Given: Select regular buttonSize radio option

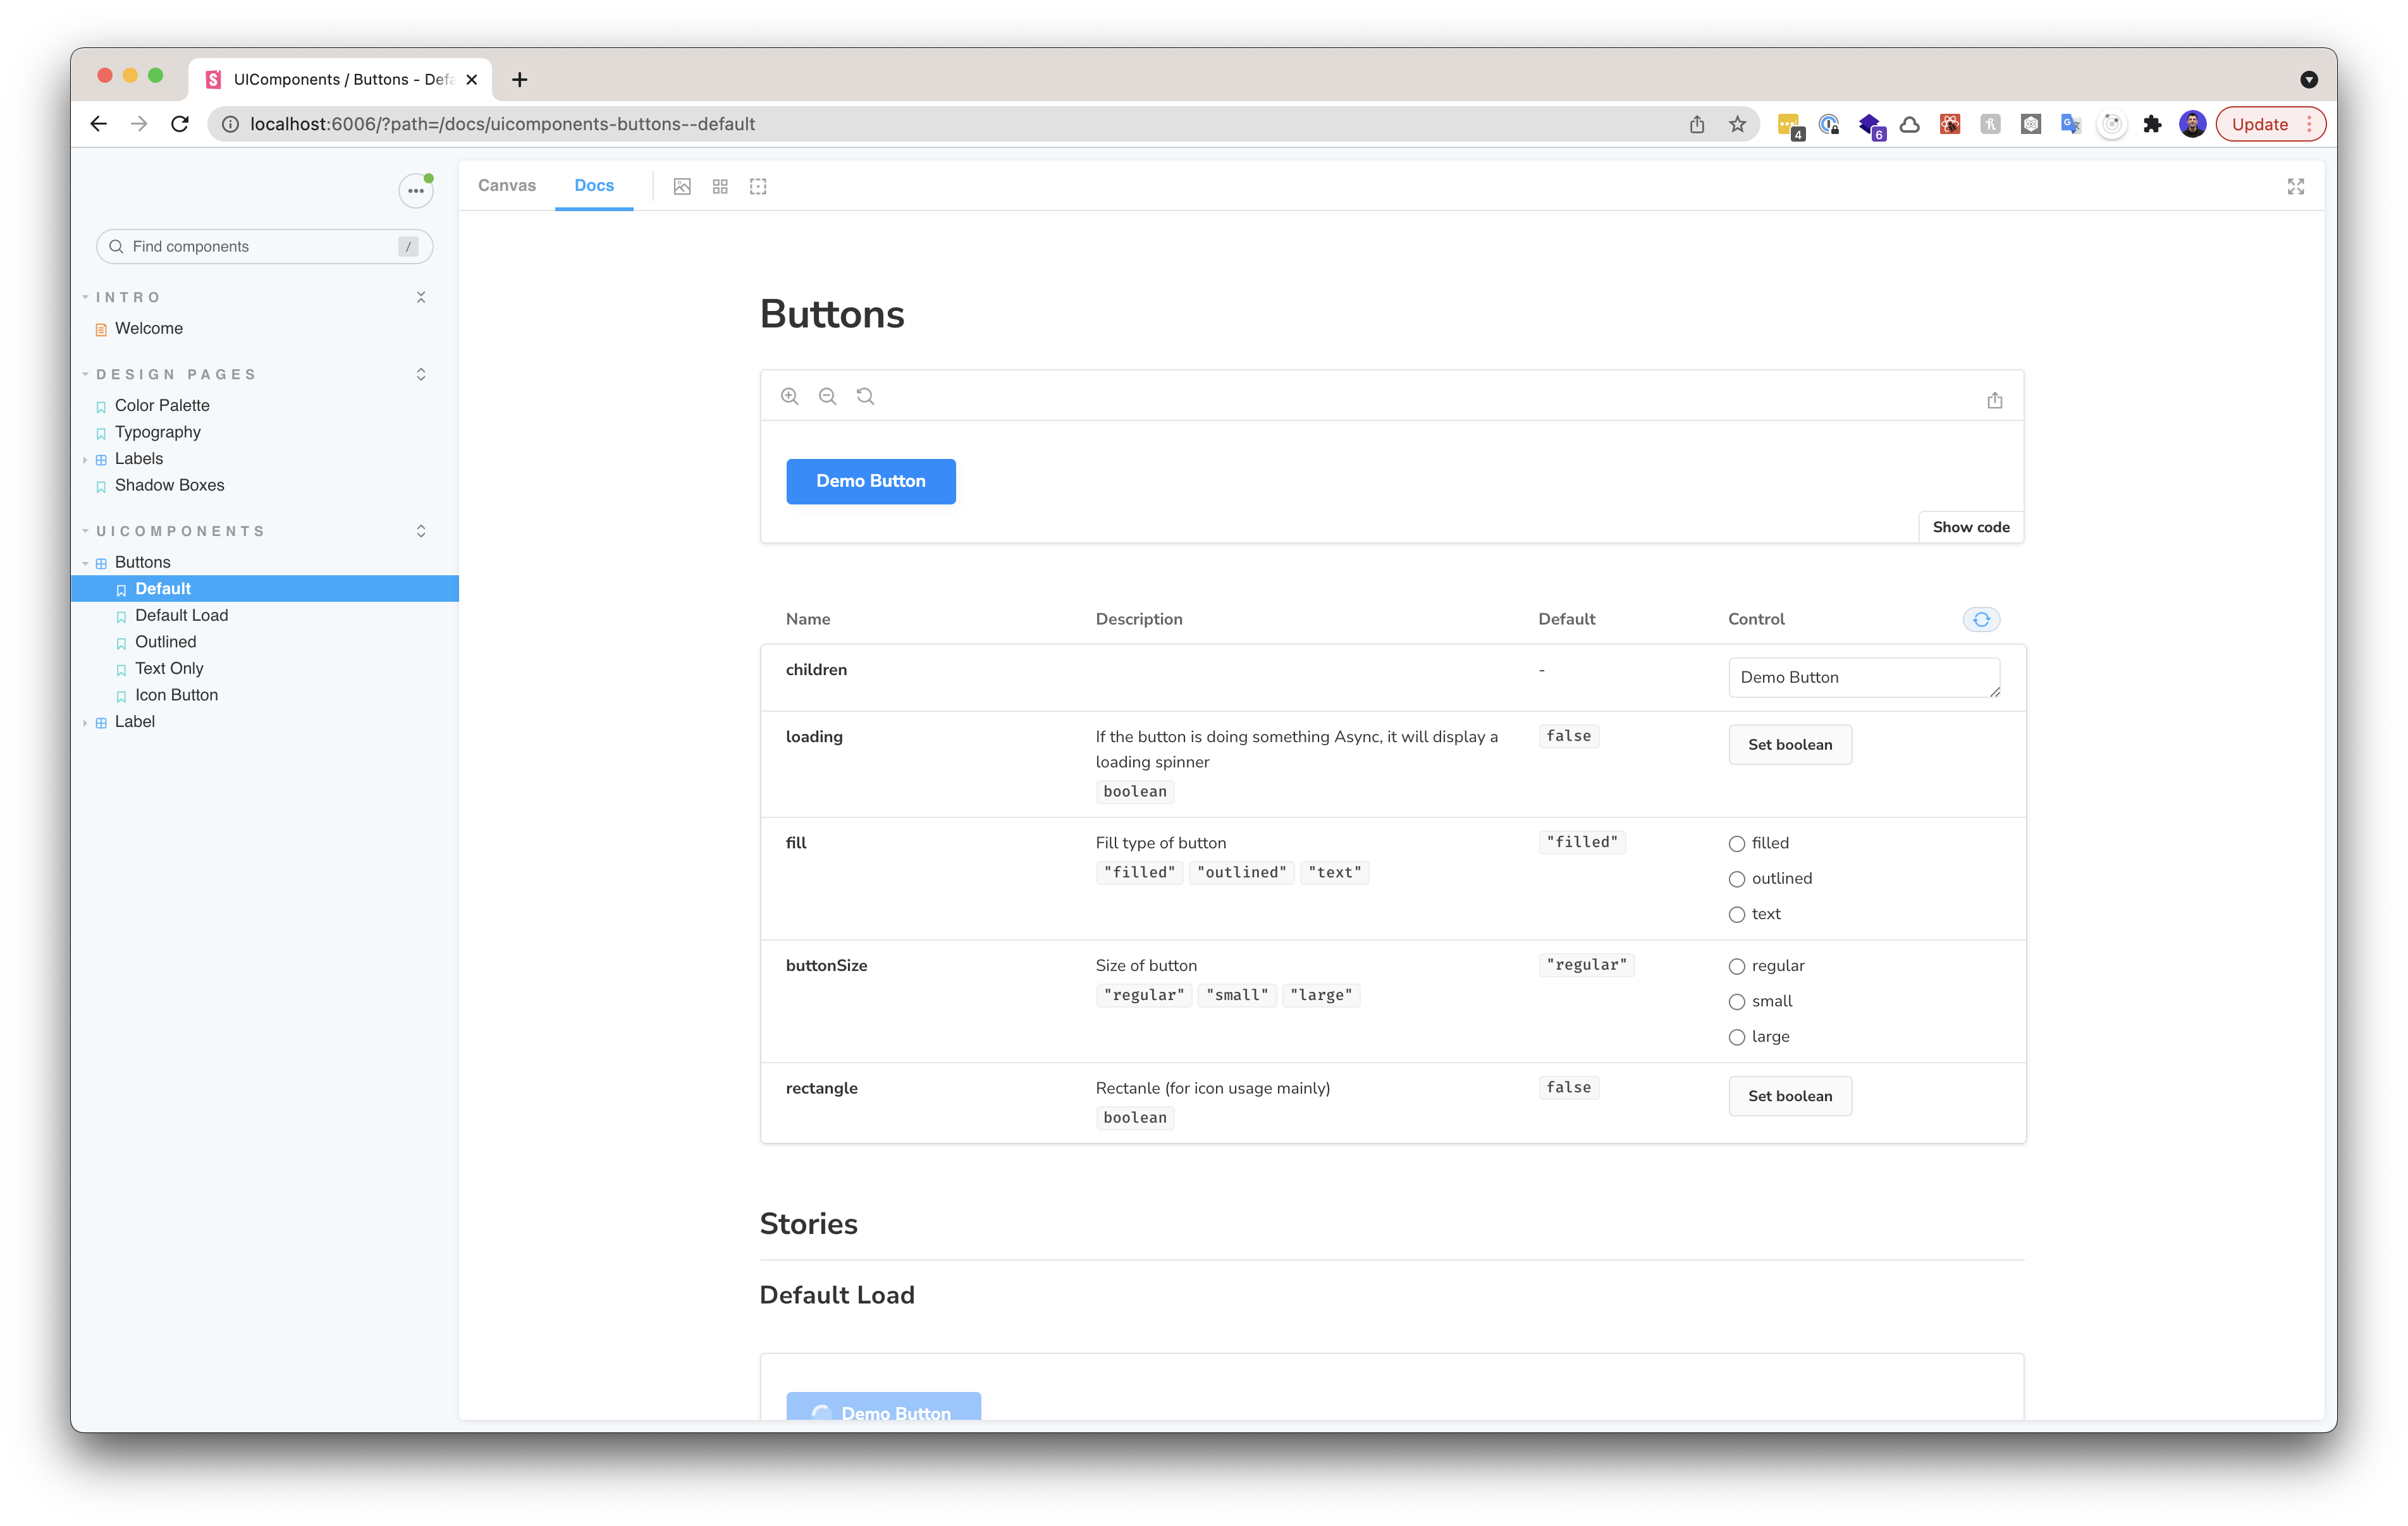Looking at the screenshot, I should click(x=1737, y=966).
